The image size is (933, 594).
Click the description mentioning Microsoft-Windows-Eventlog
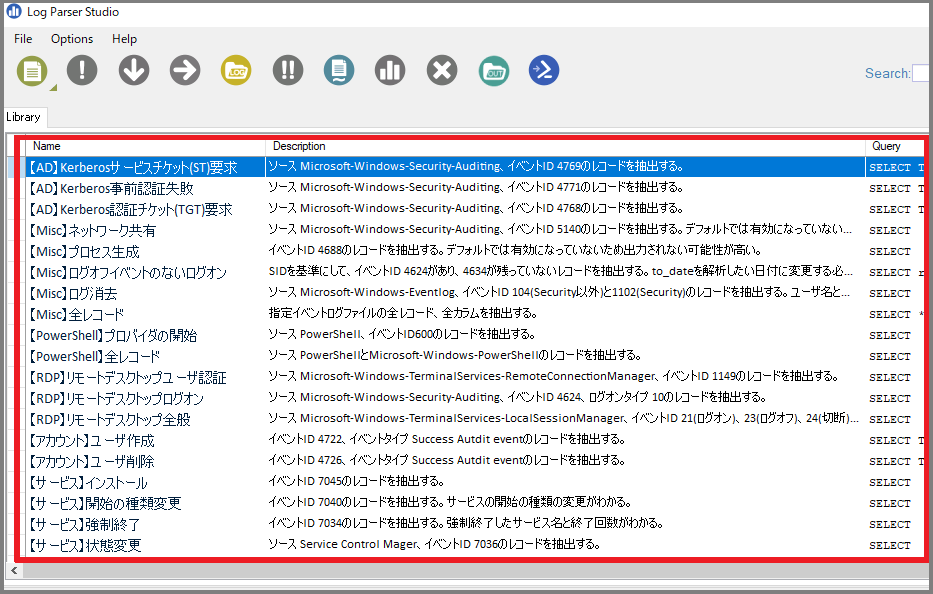point(559,292)
